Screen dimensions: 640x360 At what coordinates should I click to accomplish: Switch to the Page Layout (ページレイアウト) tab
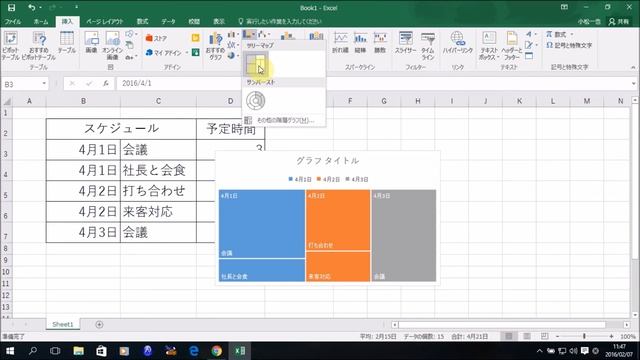click(x=104, y=21)
